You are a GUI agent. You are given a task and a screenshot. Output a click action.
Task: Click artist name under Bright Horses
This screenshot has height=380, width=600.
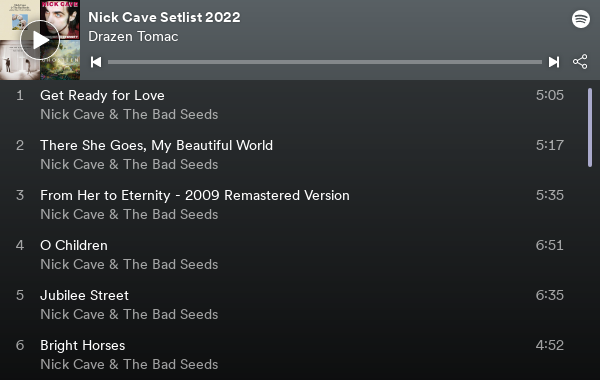click(129, 364)
